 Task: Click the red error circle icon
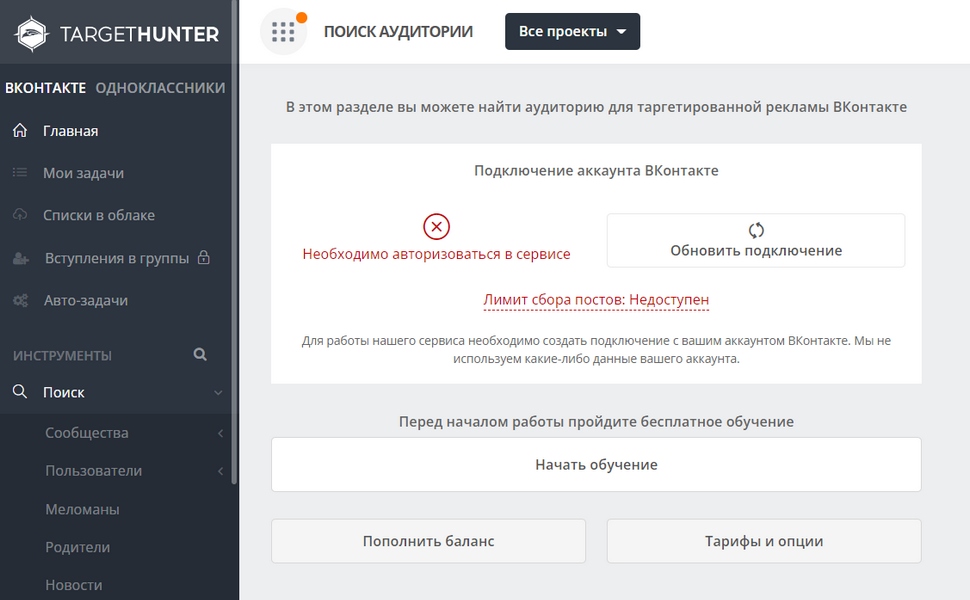436,226
